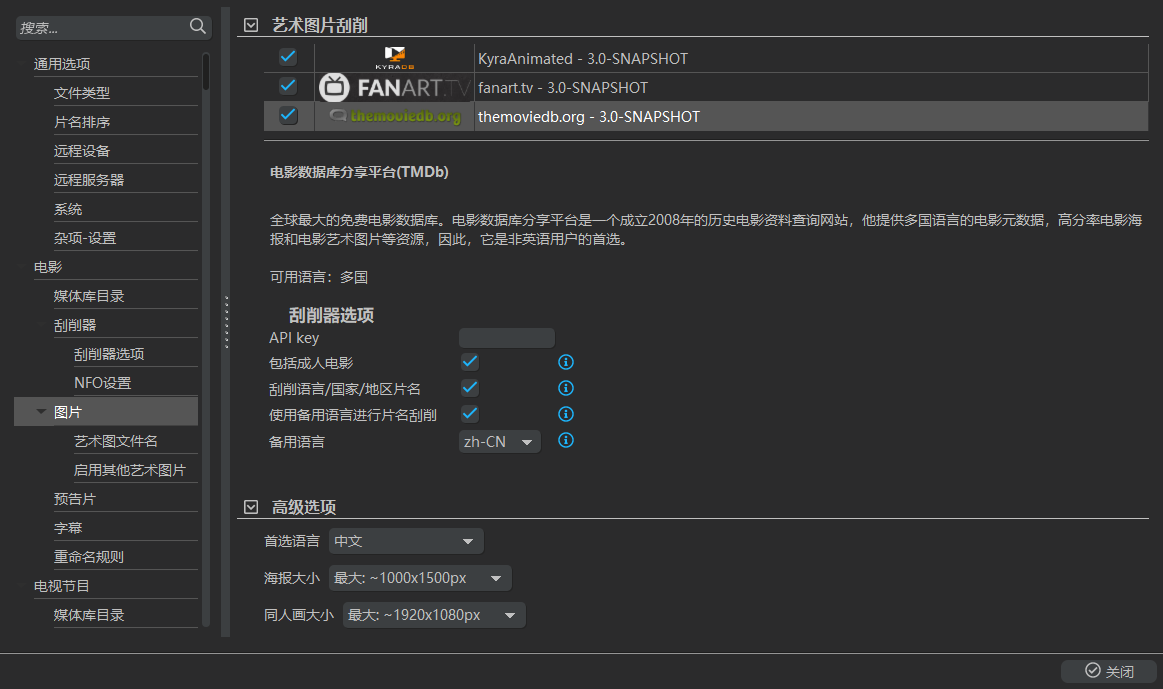Click info icon for 使用备用语言进行片名刮削
This screenshot has height=689, width=1163.
click(565, 414)
